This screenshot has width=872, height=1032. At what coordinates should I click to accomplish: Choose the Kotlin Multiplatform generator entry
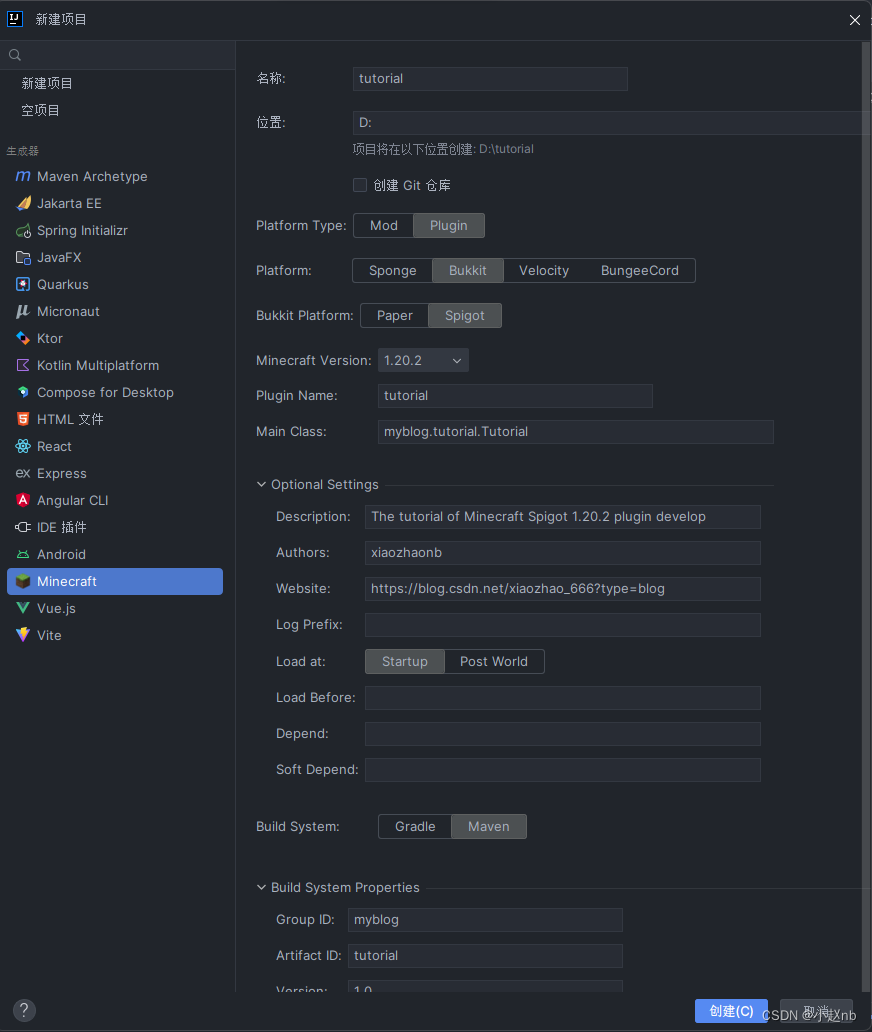[115, 365]
